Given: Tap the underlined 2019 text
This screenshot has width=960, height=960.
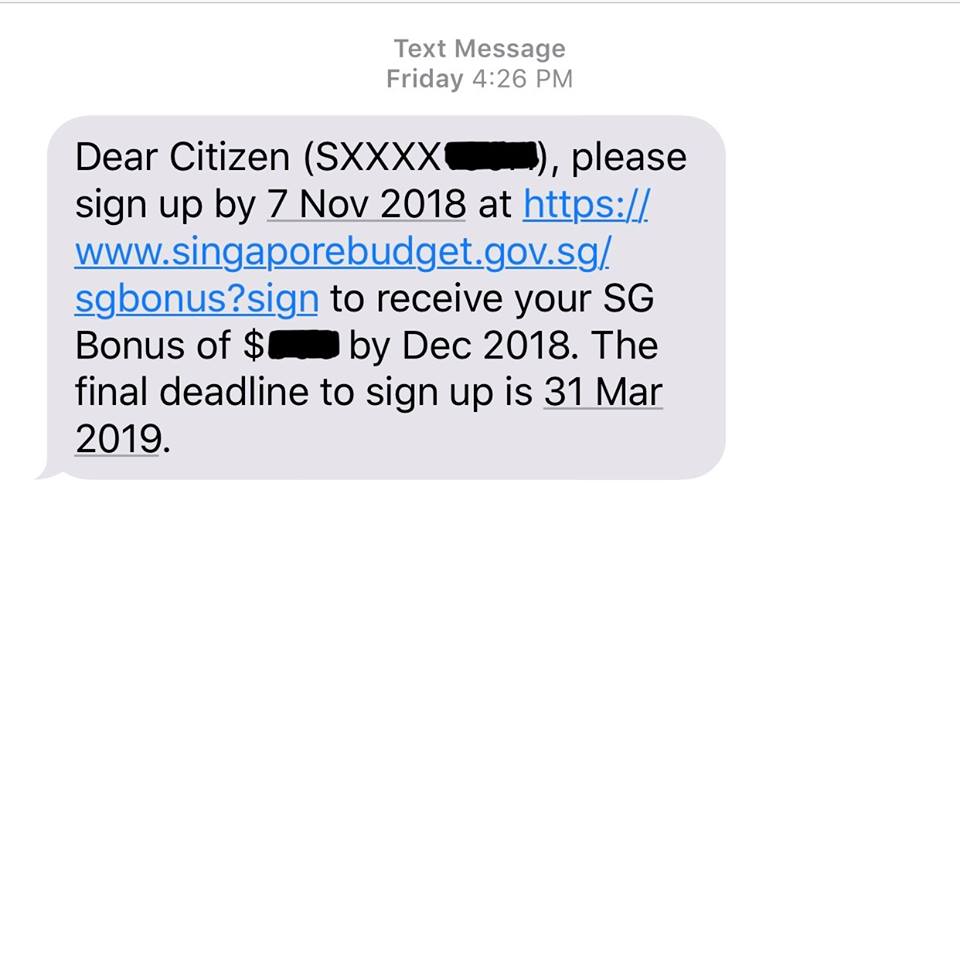Looking at the screenshot, I should [119, 439].
